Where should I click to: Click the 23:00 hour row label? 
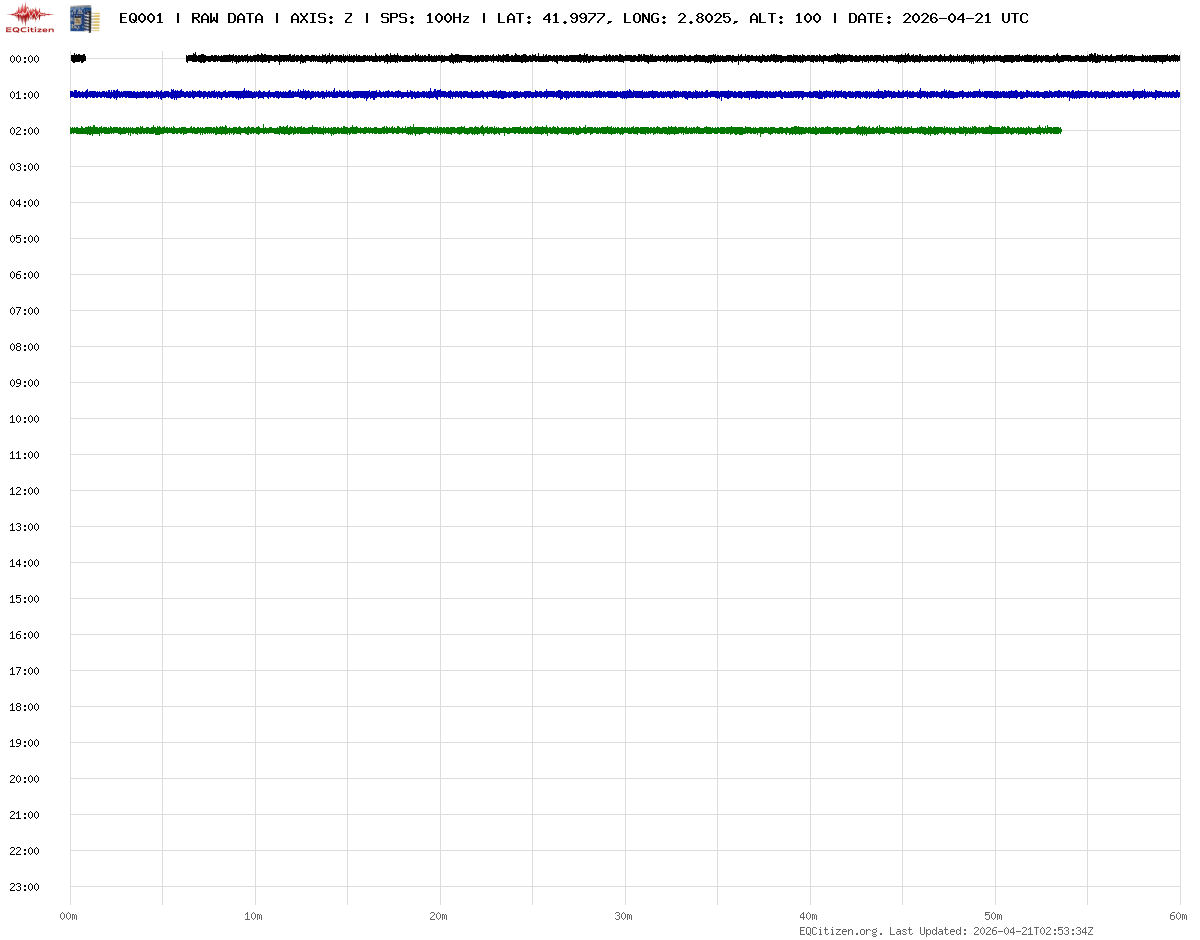click(x=24, y=887)
